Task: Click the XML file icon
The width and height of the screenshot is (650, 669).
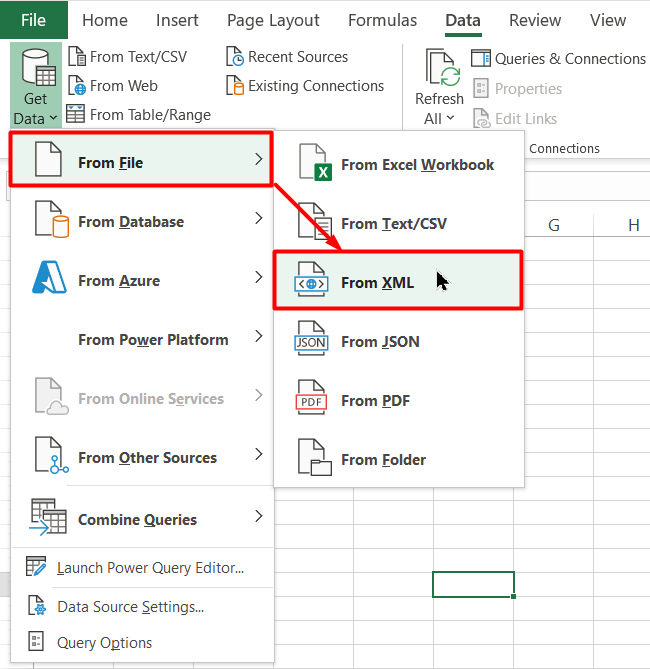Action: click(x=311, y=280)
